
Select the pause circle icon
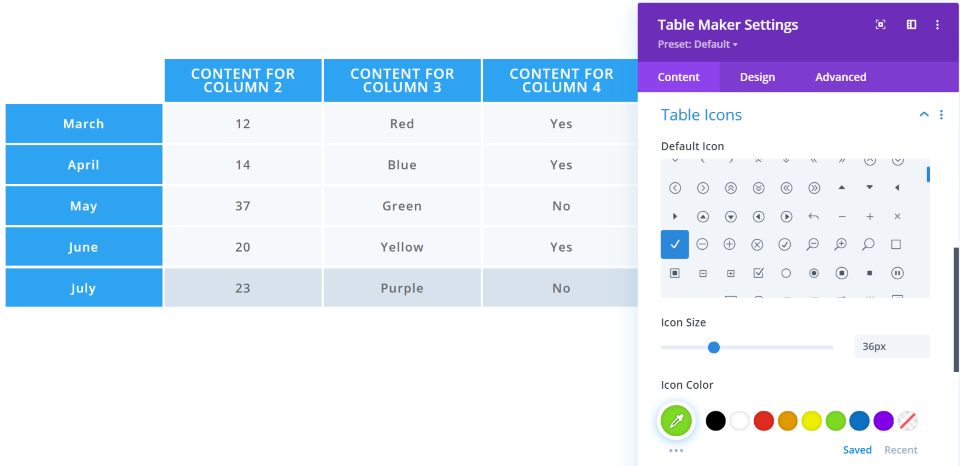897,273
